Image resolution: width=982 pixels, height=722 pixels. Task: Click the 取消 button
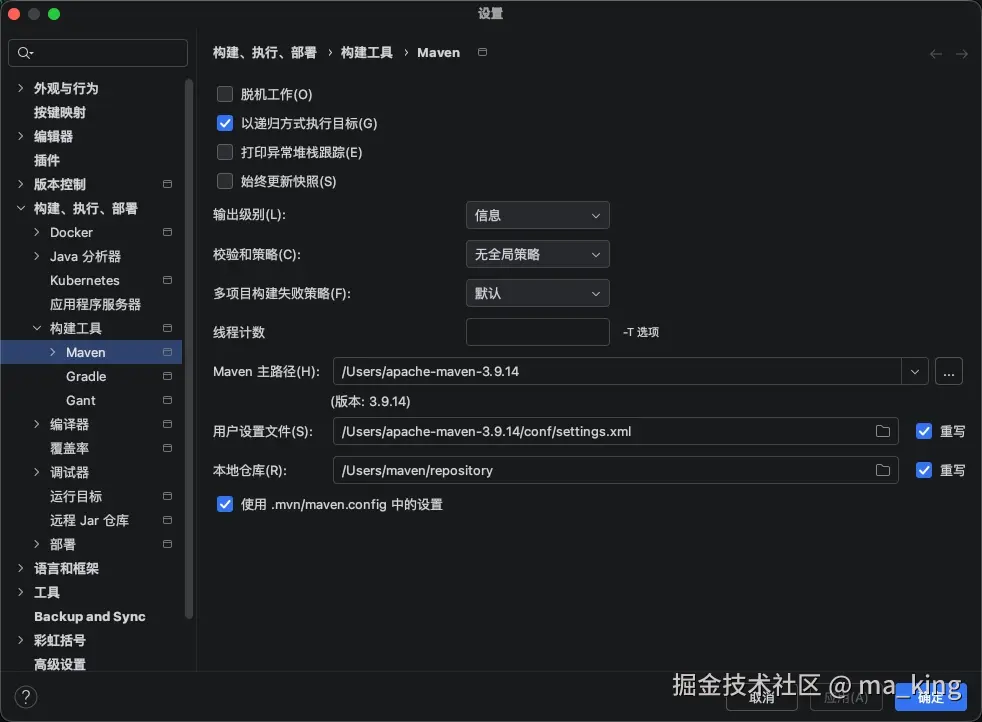click(x=762, y=698)
